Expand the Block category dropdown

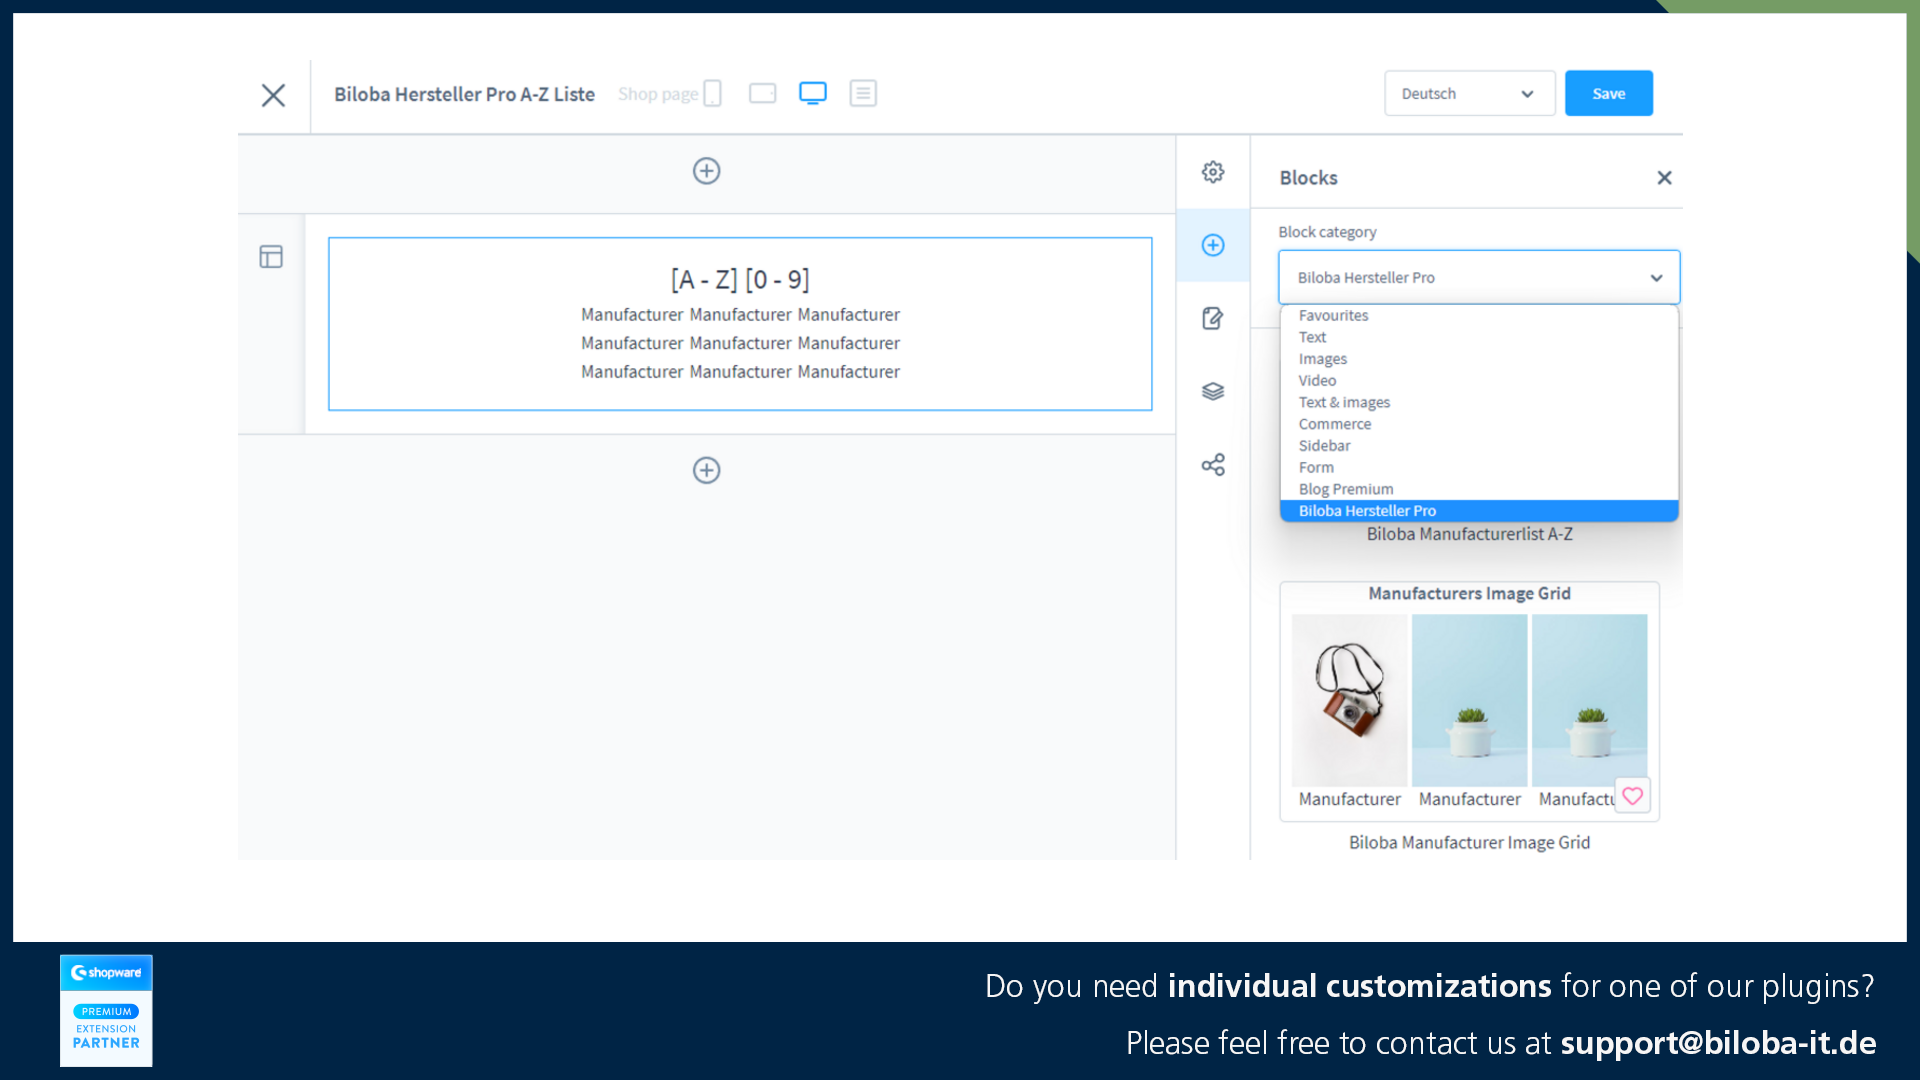click(x=1477, y=277)
